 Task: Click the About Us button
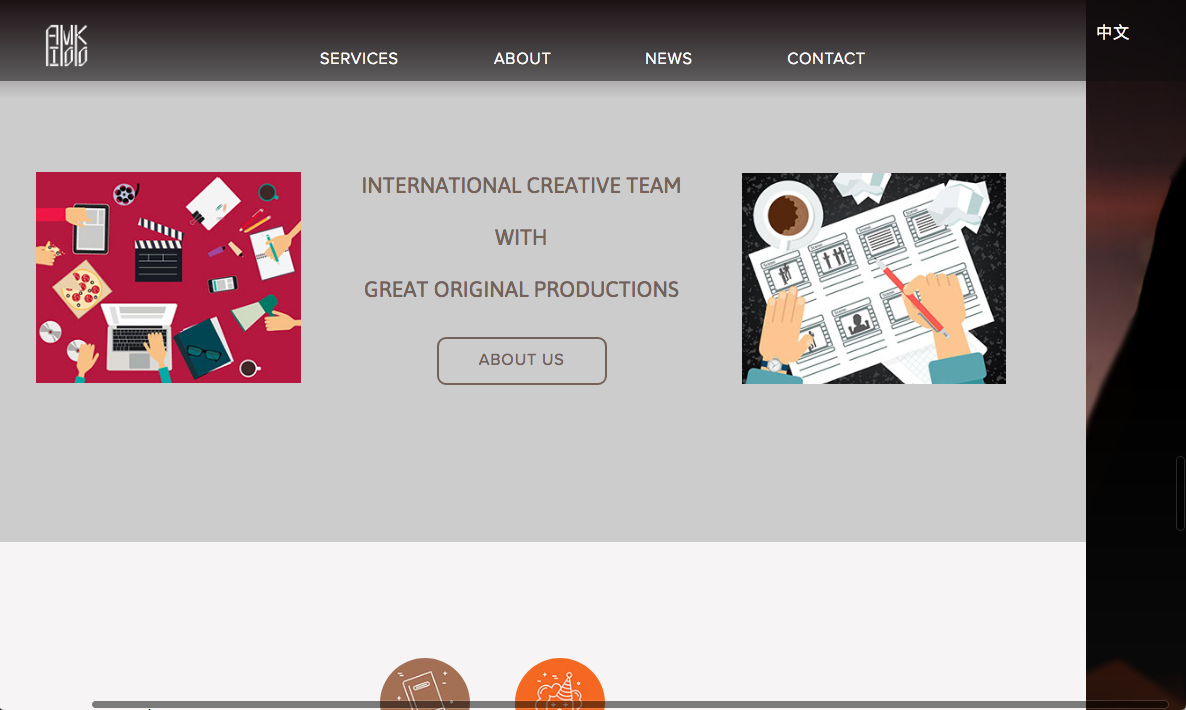click(x=521, y=361)
